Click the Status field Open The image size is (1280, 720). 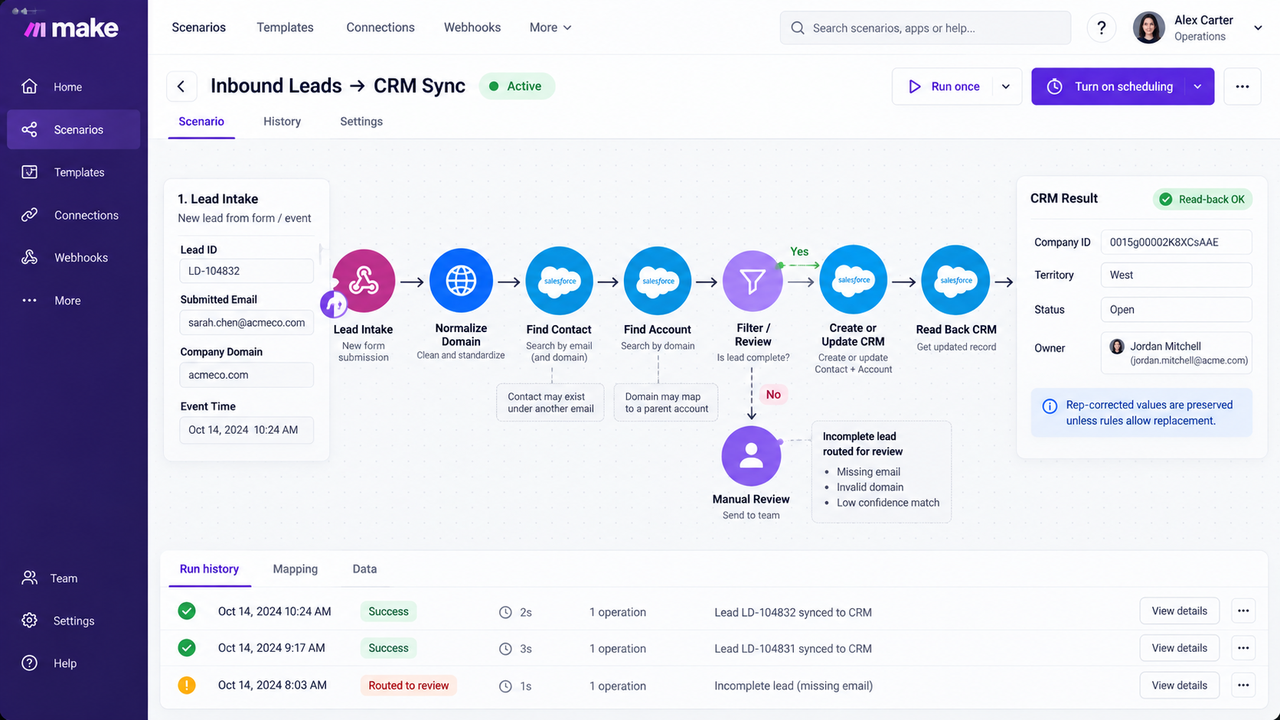pyautogui.click(x=1176, y=310)
